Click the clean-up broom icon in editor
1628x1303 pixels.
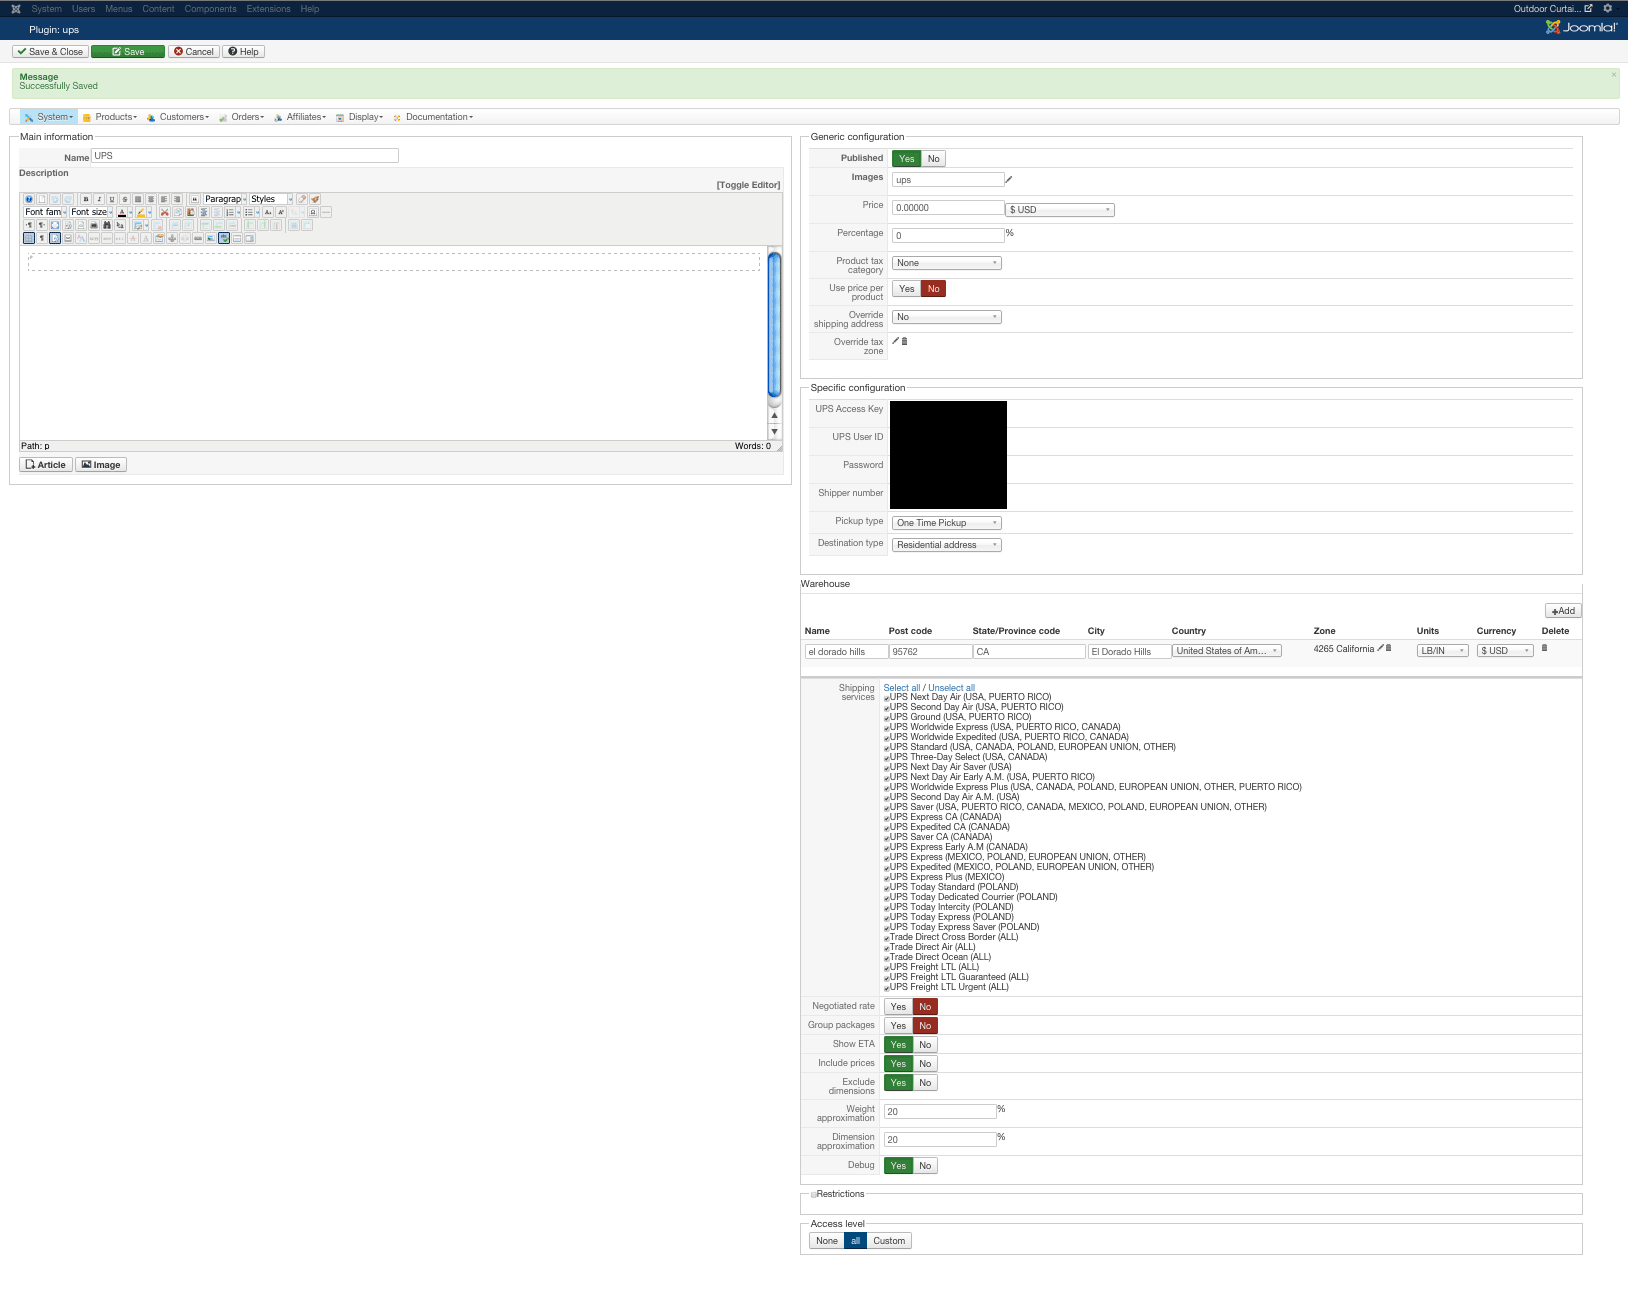coord(315,199)
